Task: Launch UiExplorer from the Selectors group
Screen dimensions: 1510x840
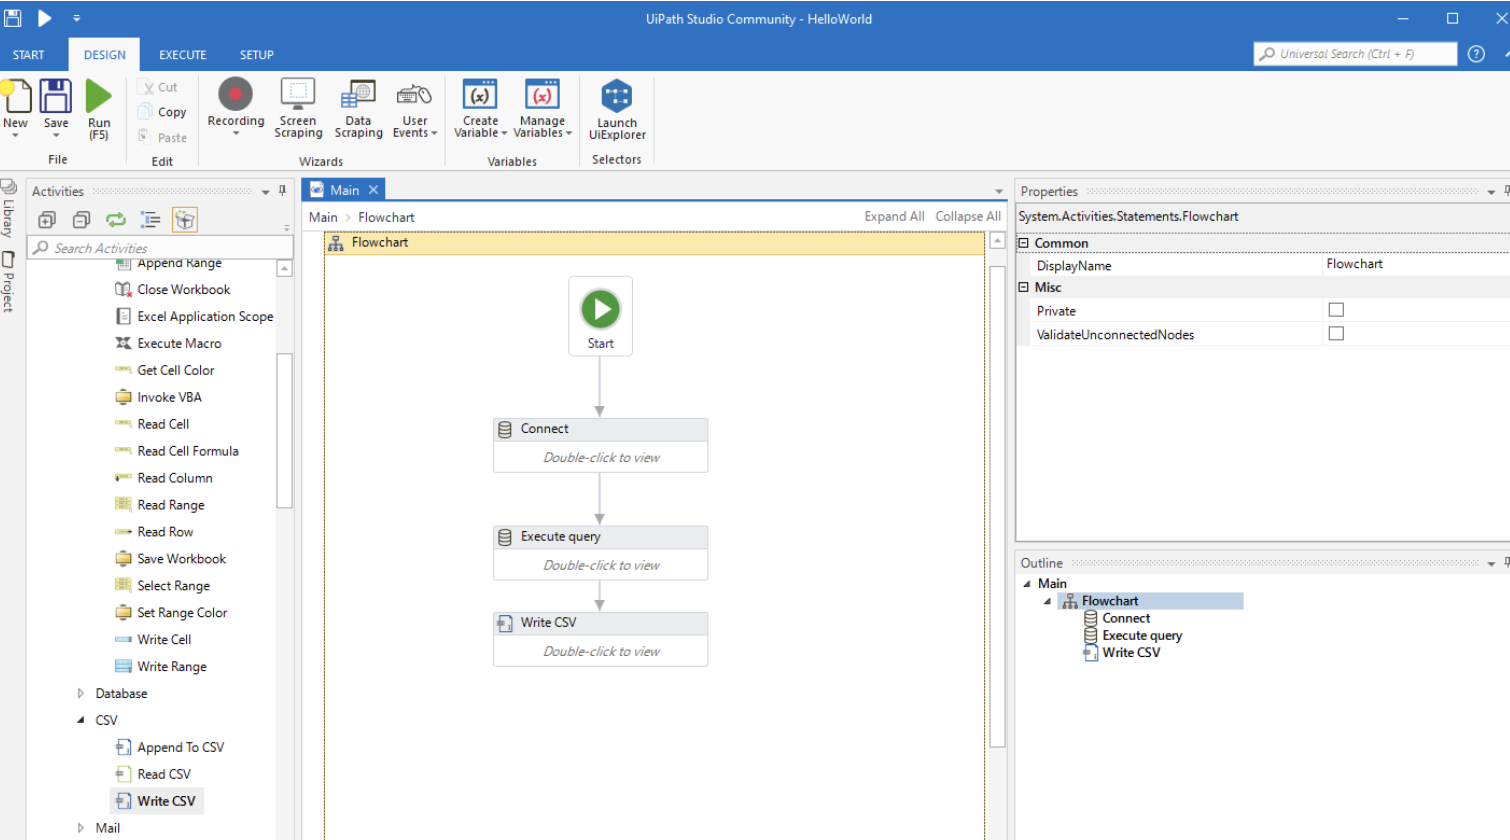Action: [x=616, y=107]
